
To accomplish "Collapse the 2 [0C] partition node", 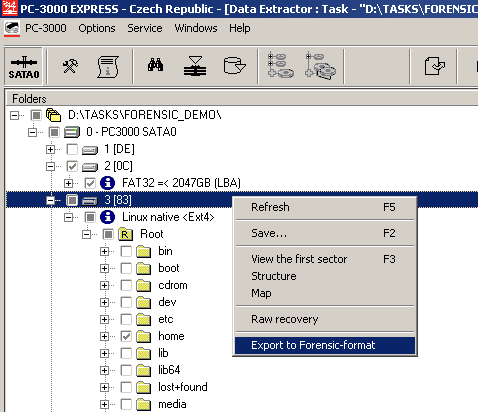I will click(50, 167).
